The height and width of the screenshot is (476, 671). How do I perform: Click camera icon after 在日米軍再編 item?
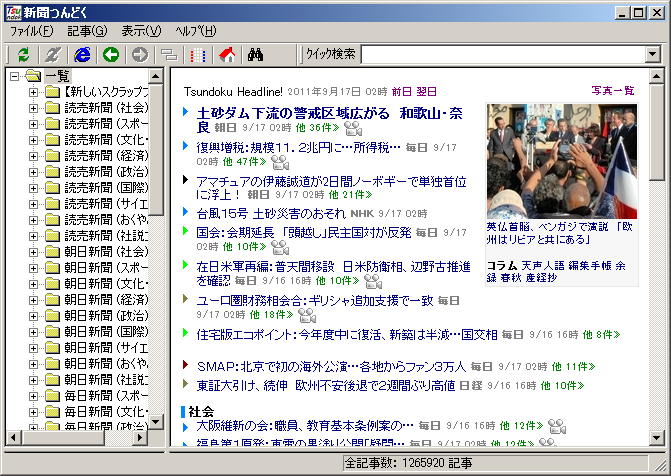pos(373,281)
